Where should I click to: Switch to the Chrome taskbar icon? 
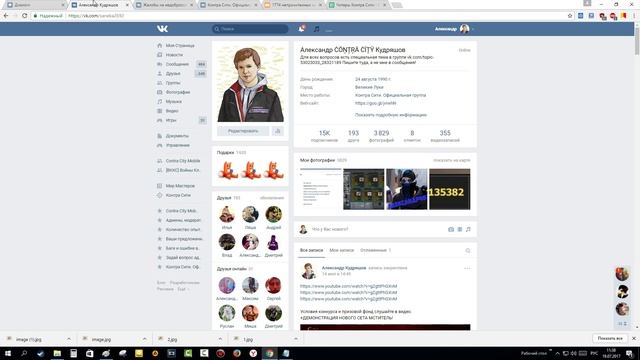coord(269,353)
